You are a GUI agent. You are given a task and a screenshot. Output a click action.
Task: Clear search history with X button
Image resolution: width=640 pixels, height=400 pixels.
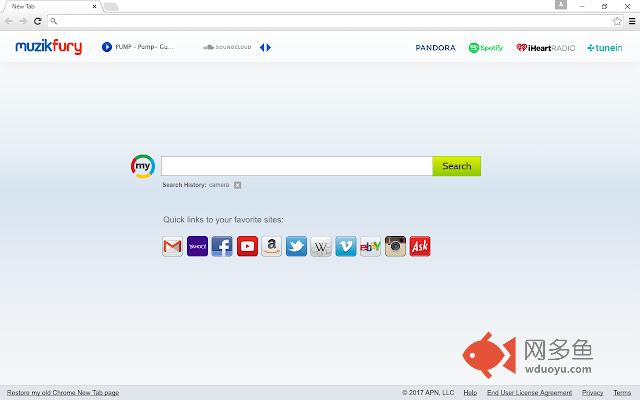238,185
